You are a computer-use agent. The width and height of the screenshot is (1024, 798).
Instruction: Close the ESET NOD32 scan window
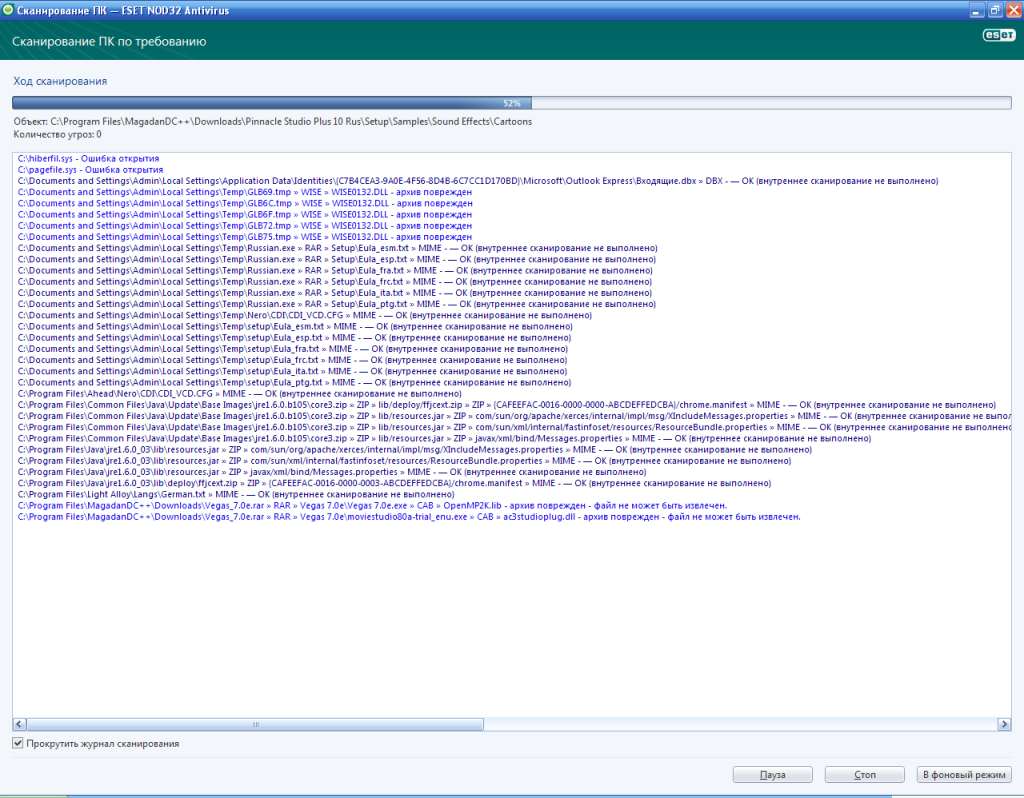1012,10
